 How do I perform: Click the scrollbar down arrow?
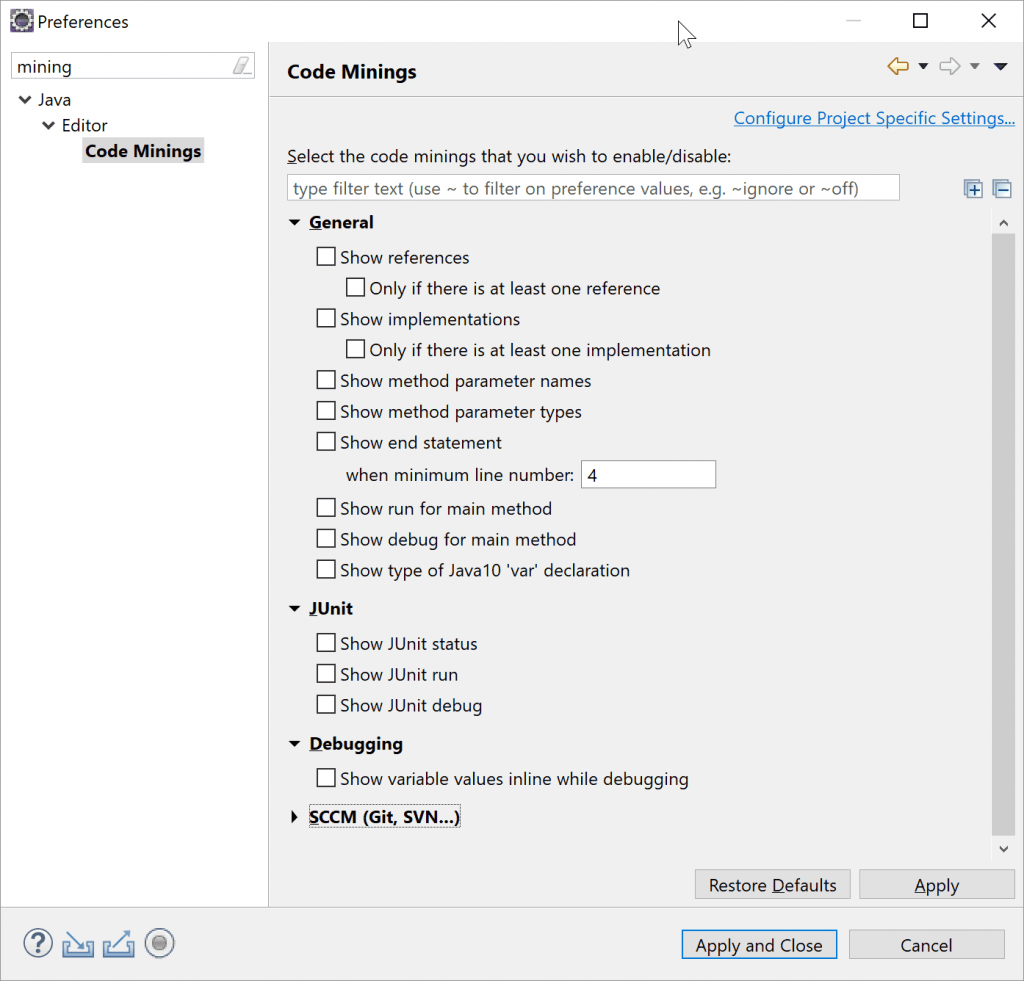point(1003,848)
